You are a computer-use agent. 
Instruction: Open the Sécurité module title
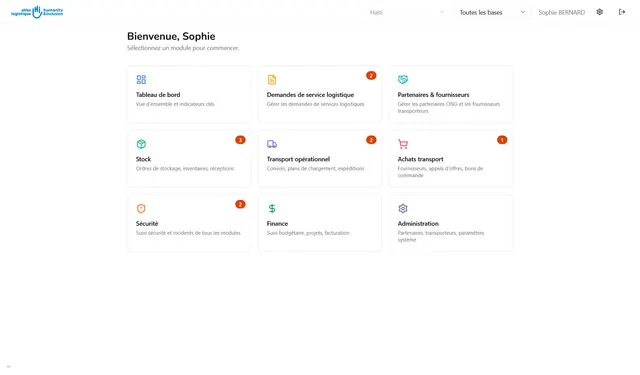click(147, 224)
